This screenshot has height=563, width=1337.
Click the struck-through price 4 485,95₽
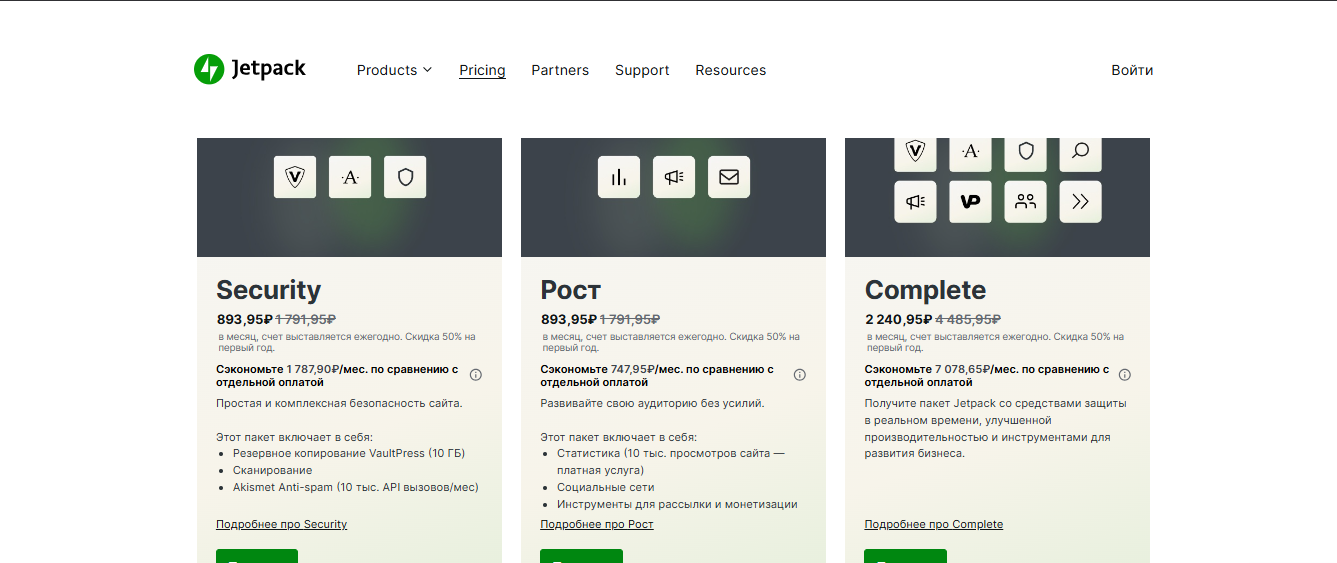tap(968, 319)
